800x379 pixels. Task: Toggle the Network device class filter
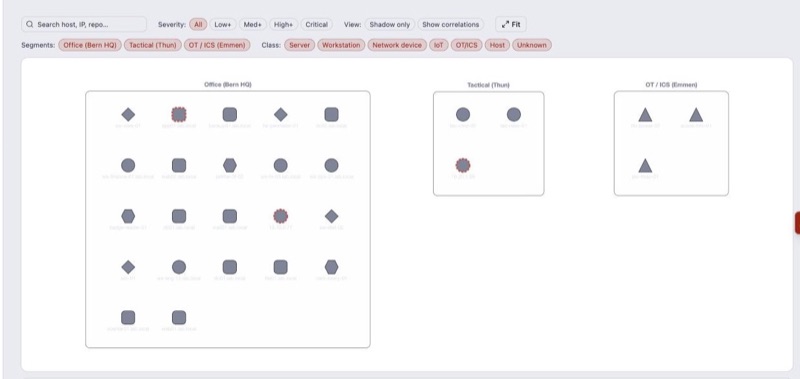point(397,45)
